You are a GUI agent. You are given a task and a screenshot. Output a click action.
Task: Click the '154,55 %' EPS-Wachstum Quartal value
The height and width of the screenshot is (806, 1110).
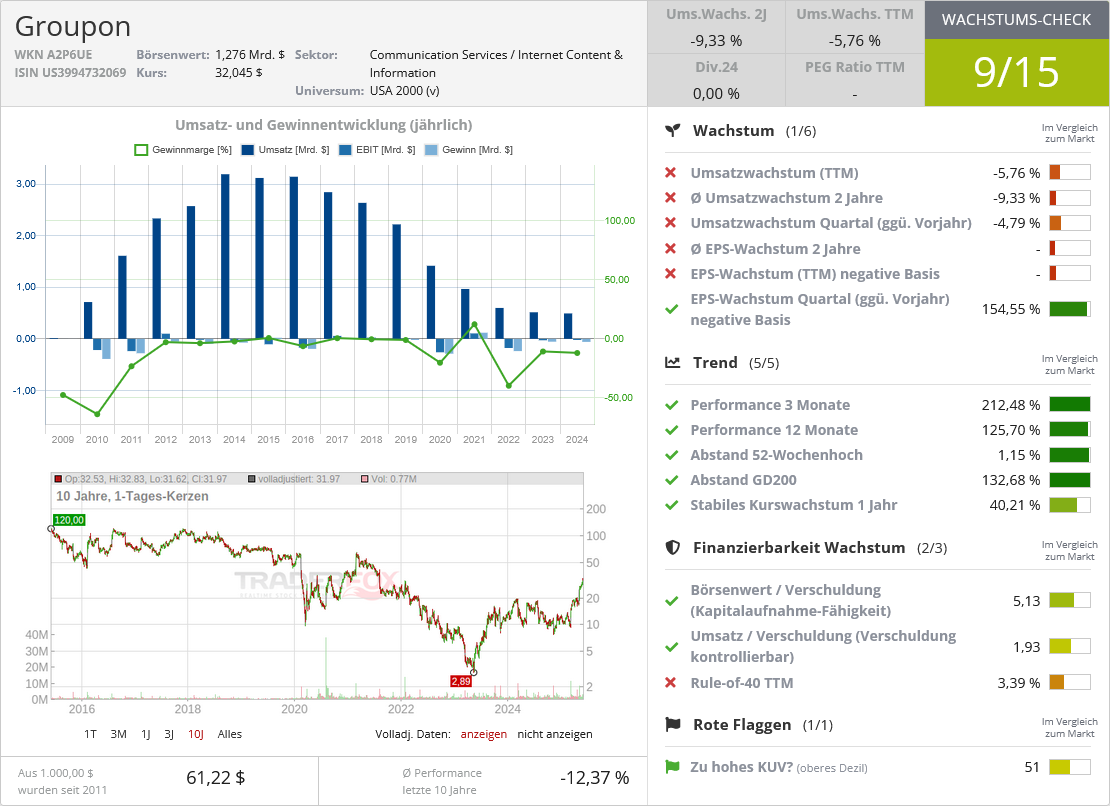pyautogui.click(x=1010, y=309)
